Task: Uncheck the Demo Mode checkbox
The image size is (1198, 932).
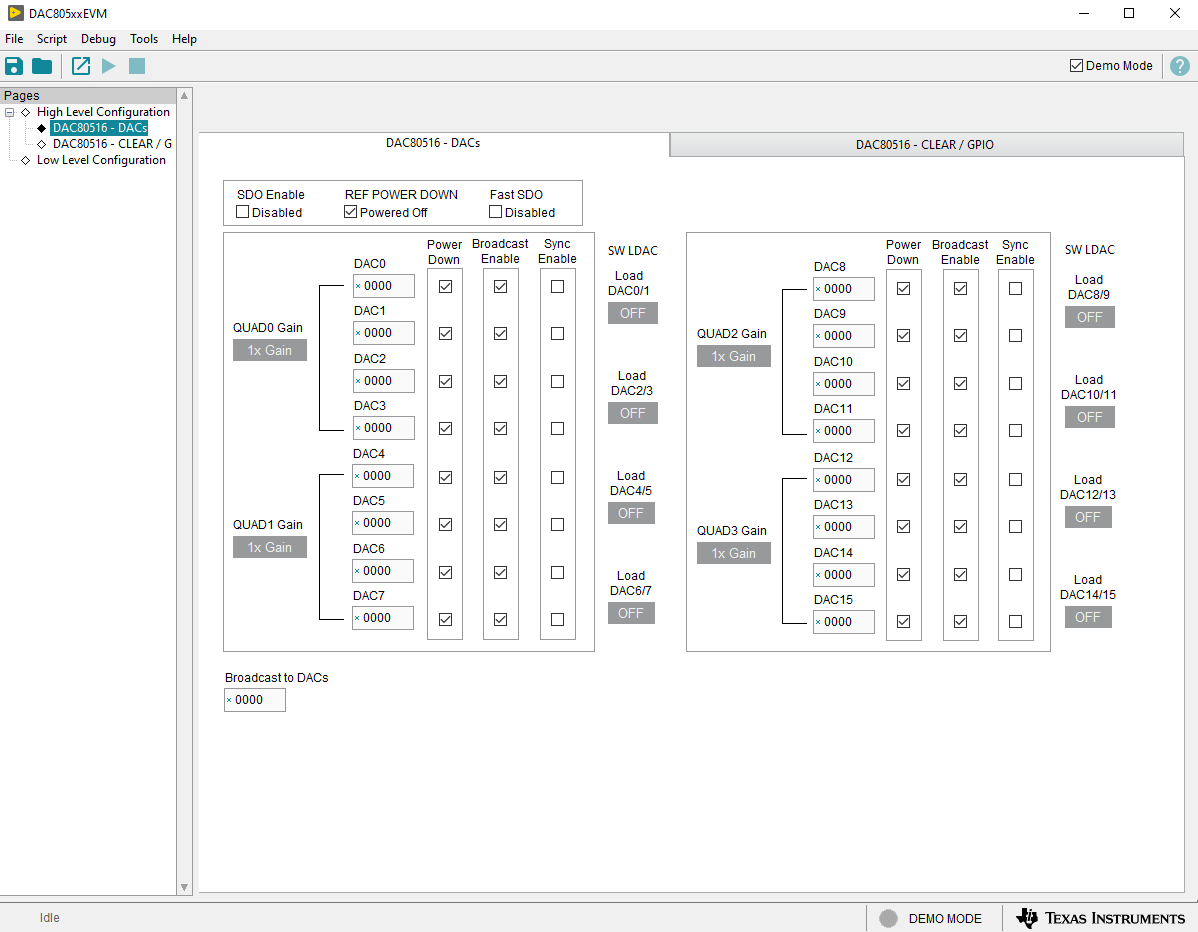Action: [1076, 66]
